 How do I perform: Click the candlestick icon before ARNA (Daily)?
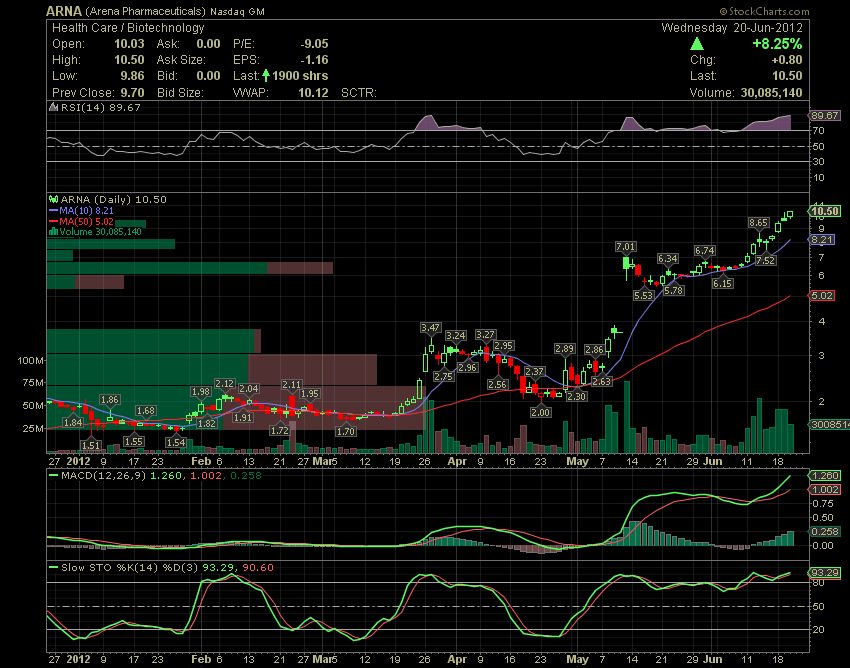(x=53, y=200)
